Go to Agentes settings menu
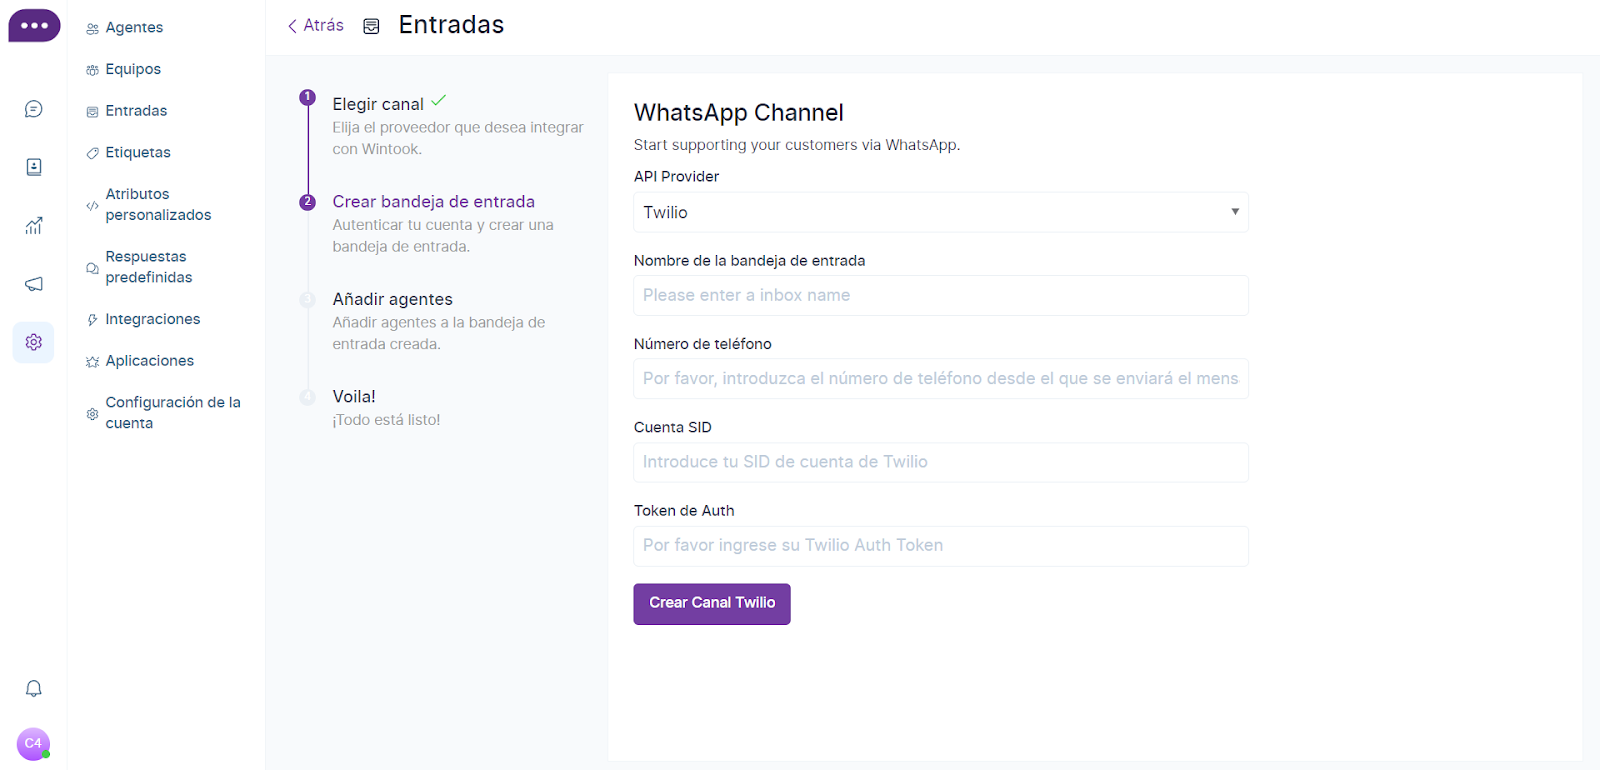 pyautogui.click(x=134, y=28)
